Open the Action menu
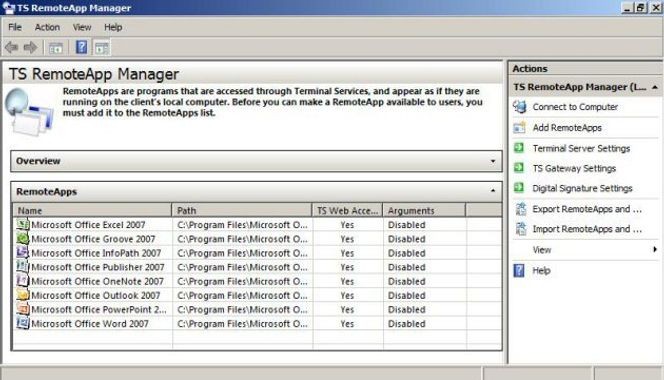Viewport: 664px width, 380px height. coord(47,27)
